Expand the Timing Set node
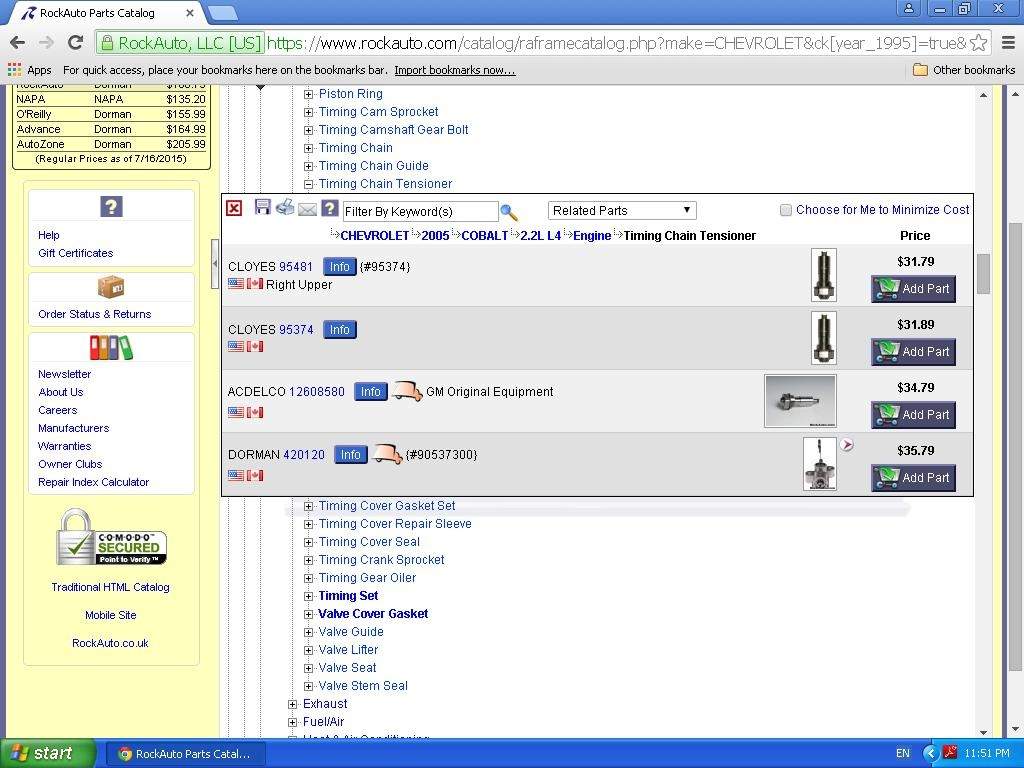The width and height of the screenshot is (1024, 768). [308, 596]
